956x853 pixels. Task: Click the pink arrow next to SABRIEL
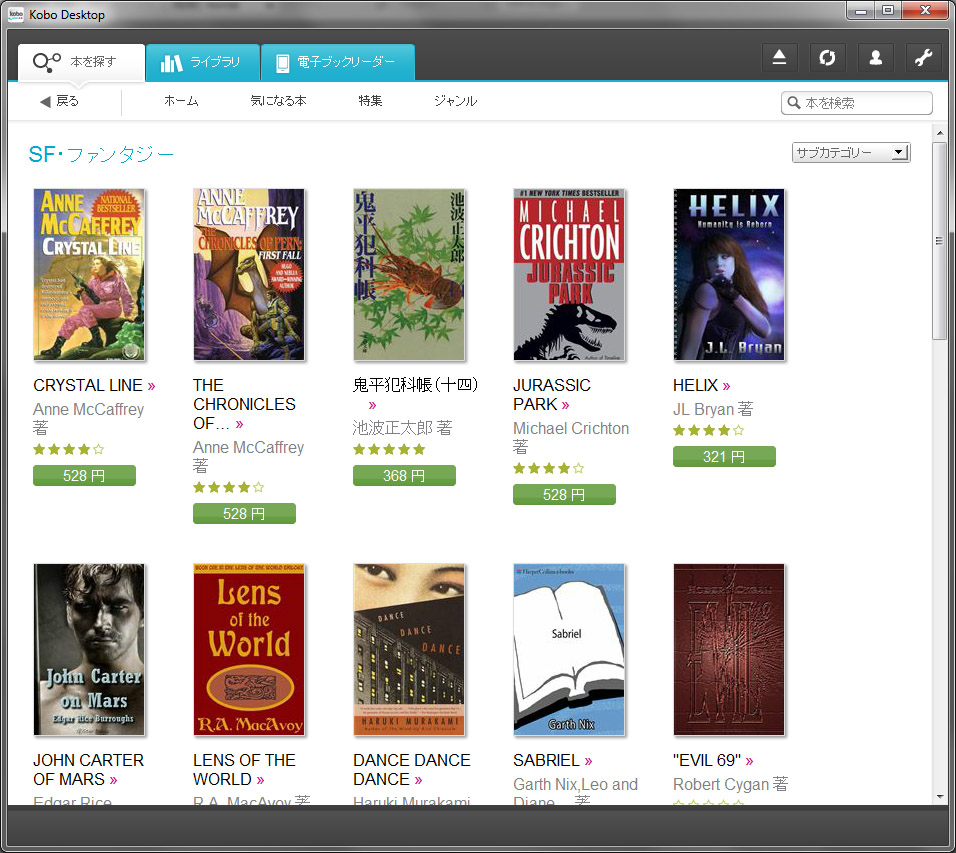(x=588, y=761)
